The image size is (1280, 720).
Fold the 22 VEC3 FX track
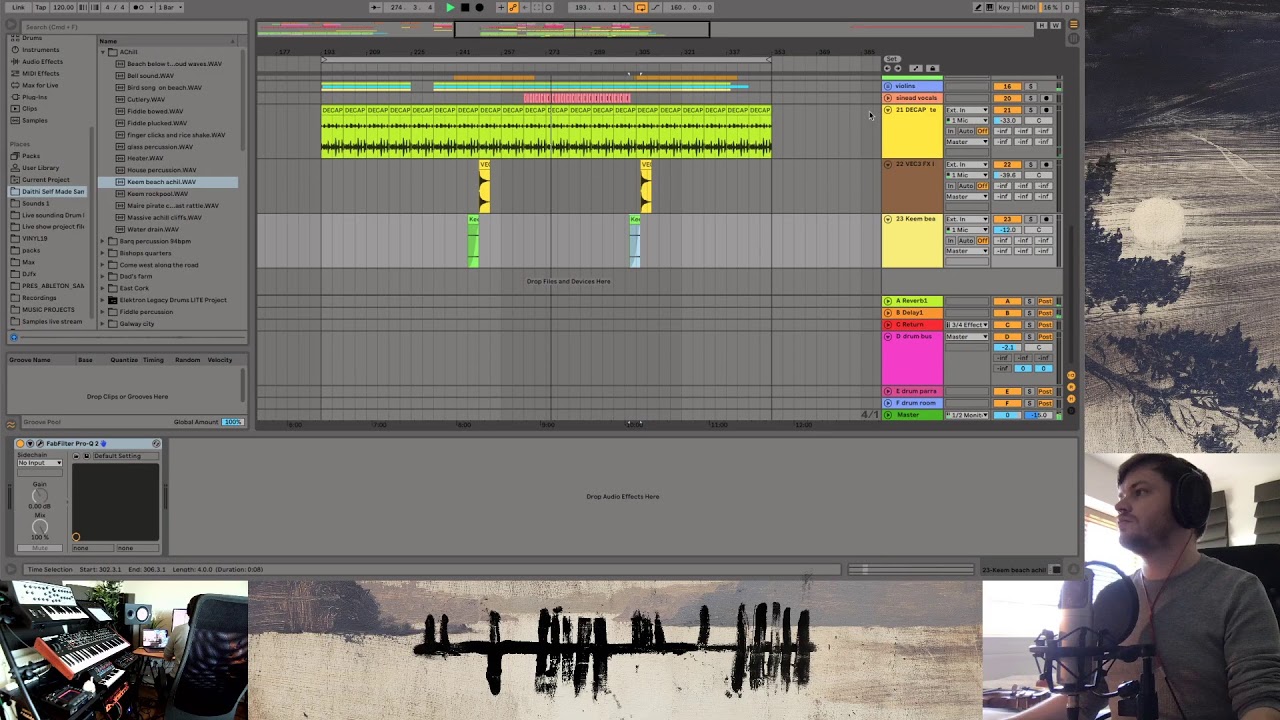tap(888, 164)
